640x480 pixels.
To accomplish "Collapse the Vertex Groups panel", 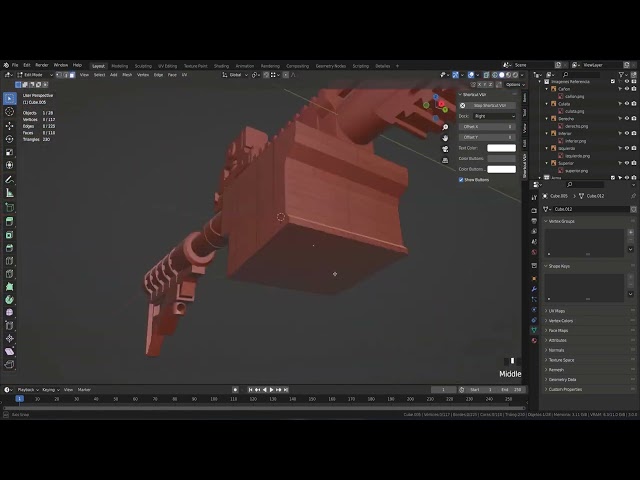I will (562, 221).
